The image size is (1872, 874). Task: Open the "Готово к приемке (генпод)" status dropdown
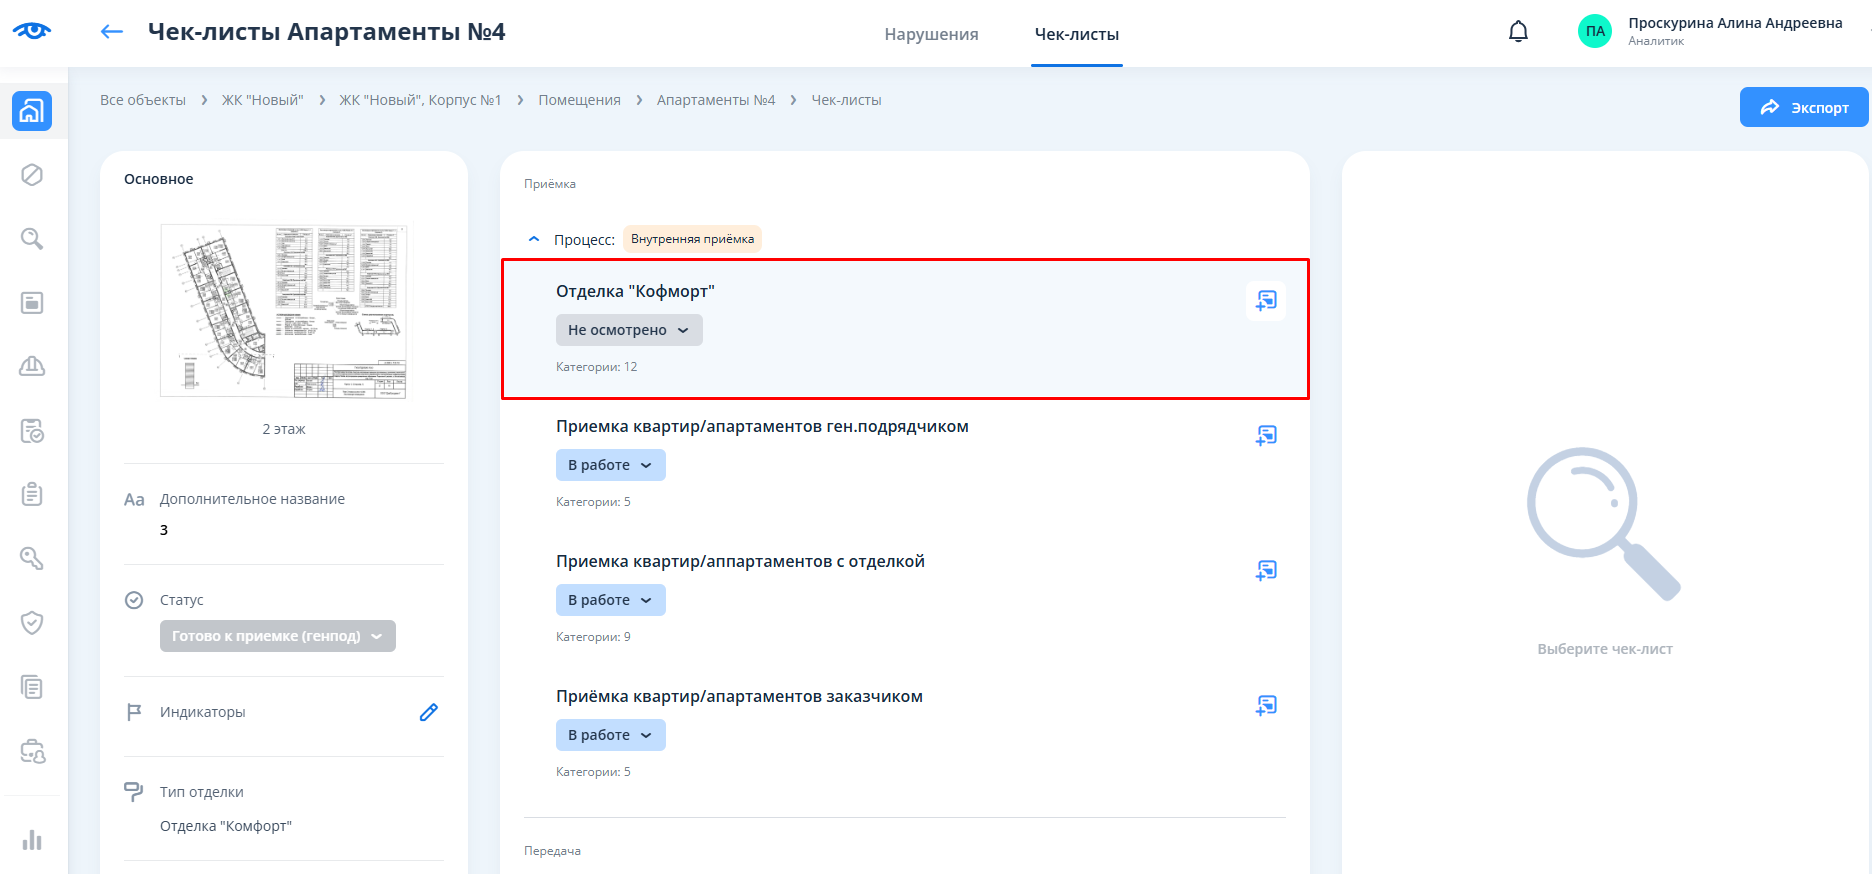tap(277, 636)
